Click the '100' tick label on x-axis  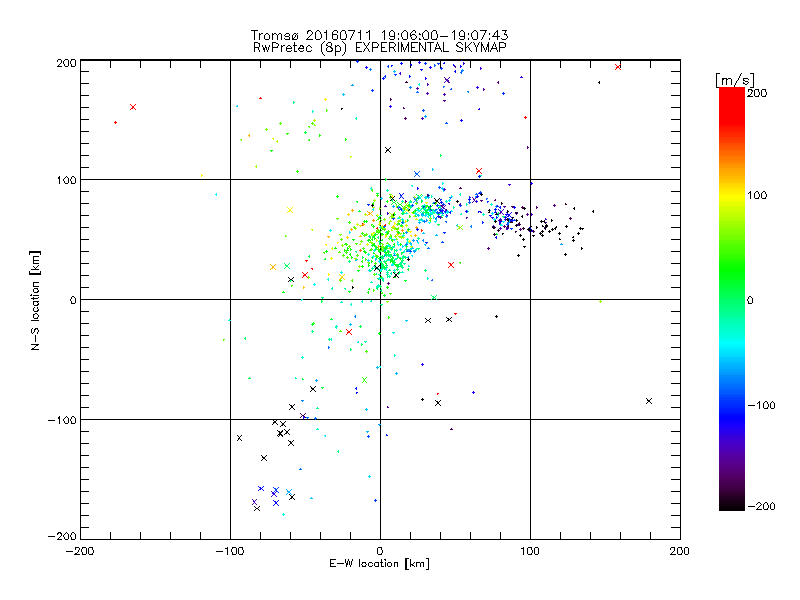(x=530, y=551)
